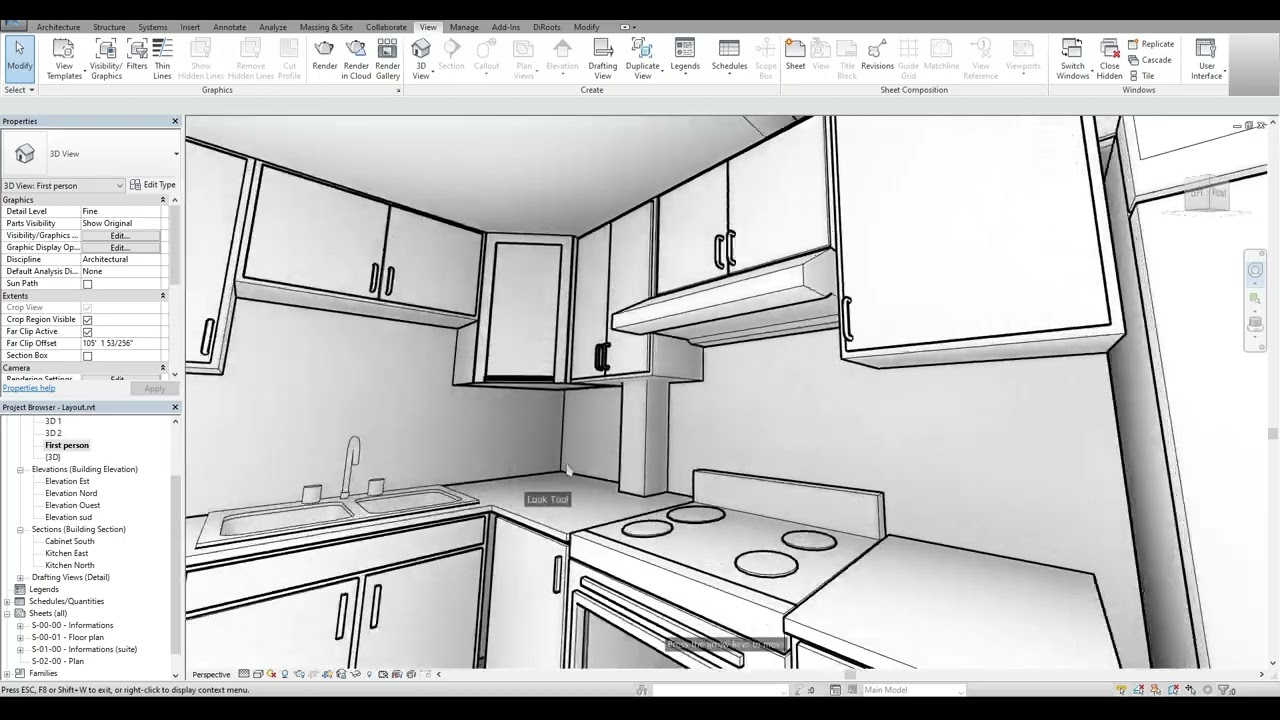Open the Schedules tool

[x=729, y=55]
